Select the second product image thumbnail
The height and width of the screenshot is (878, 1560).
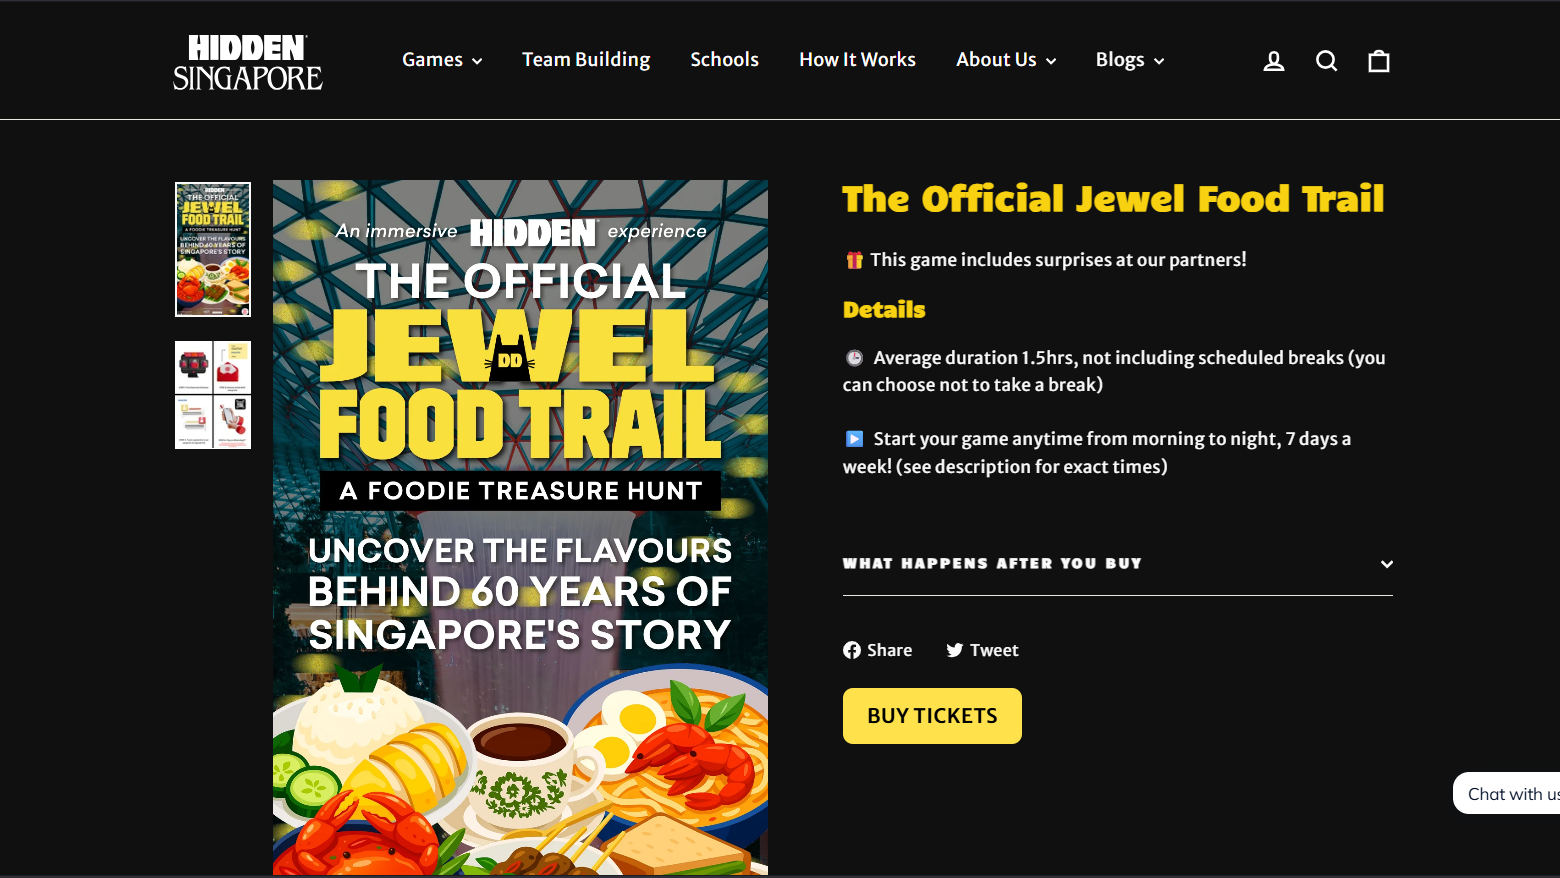213,395
